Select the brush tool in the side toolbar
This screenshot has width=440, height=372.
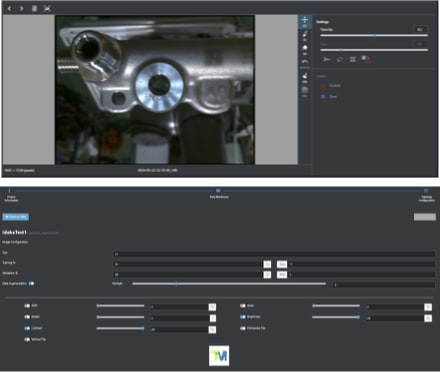pos(305,35)
